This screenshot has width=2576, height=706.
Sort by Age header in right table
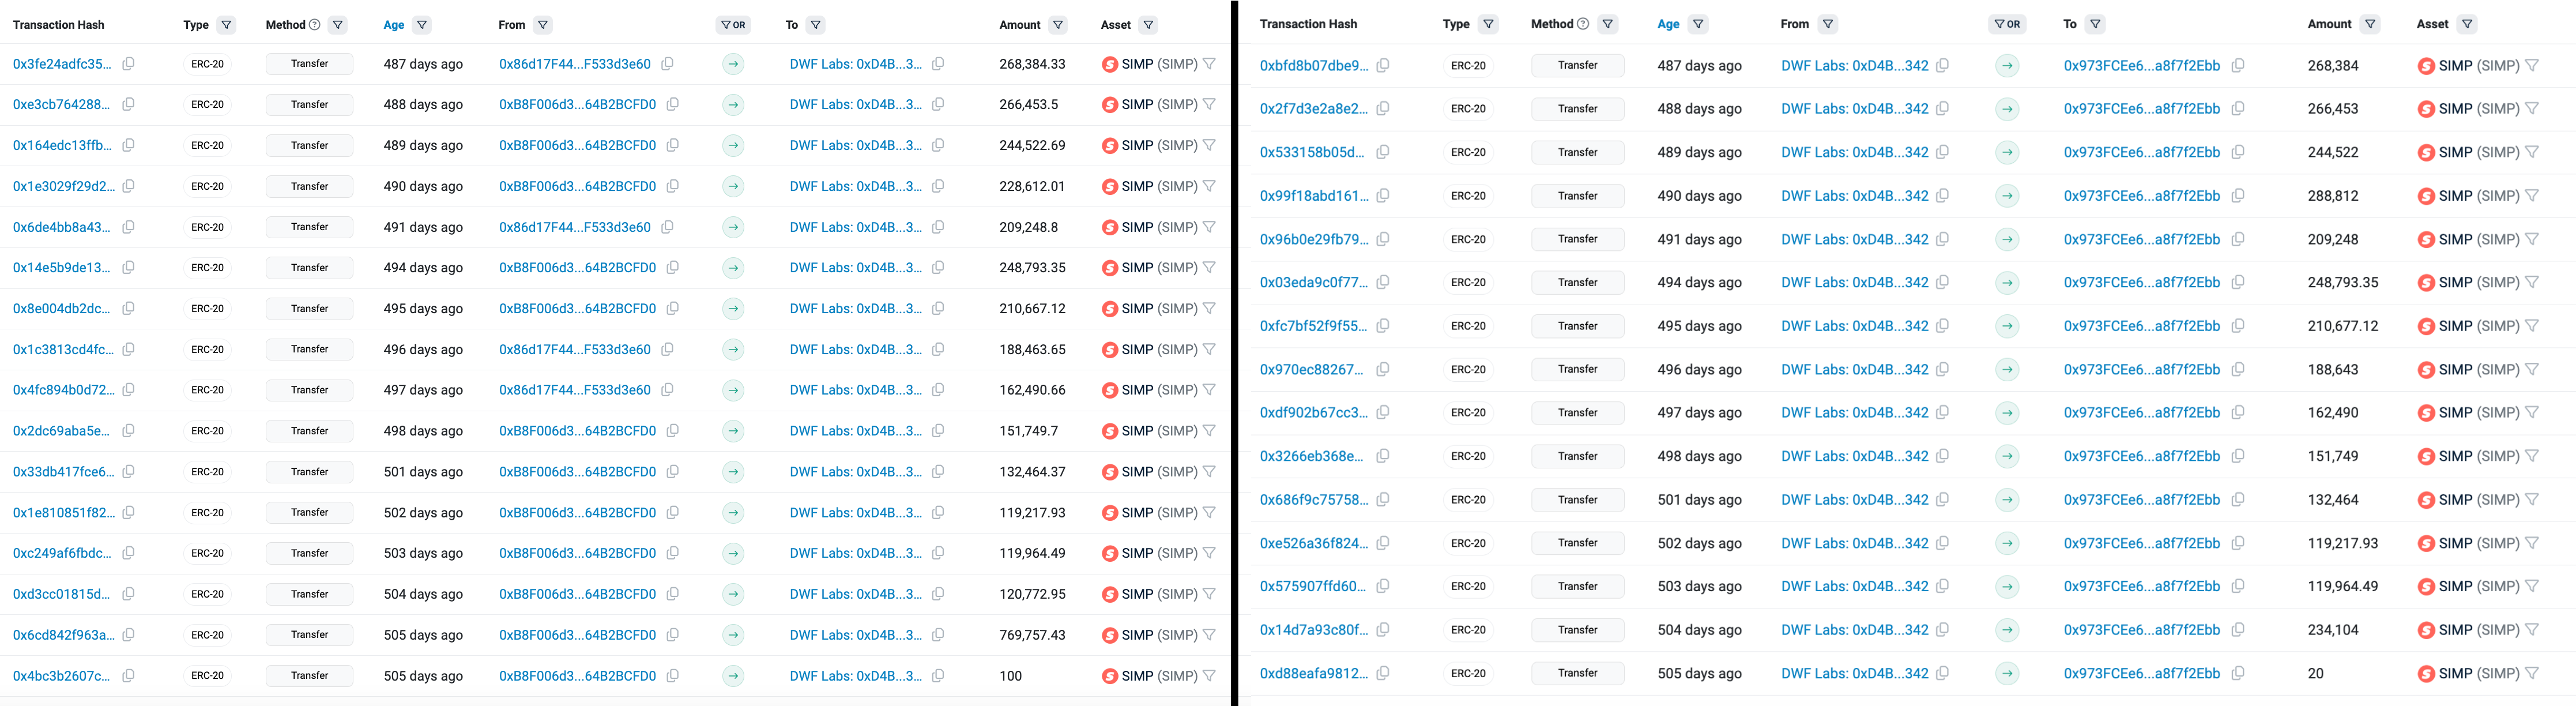click(1668, 24)
